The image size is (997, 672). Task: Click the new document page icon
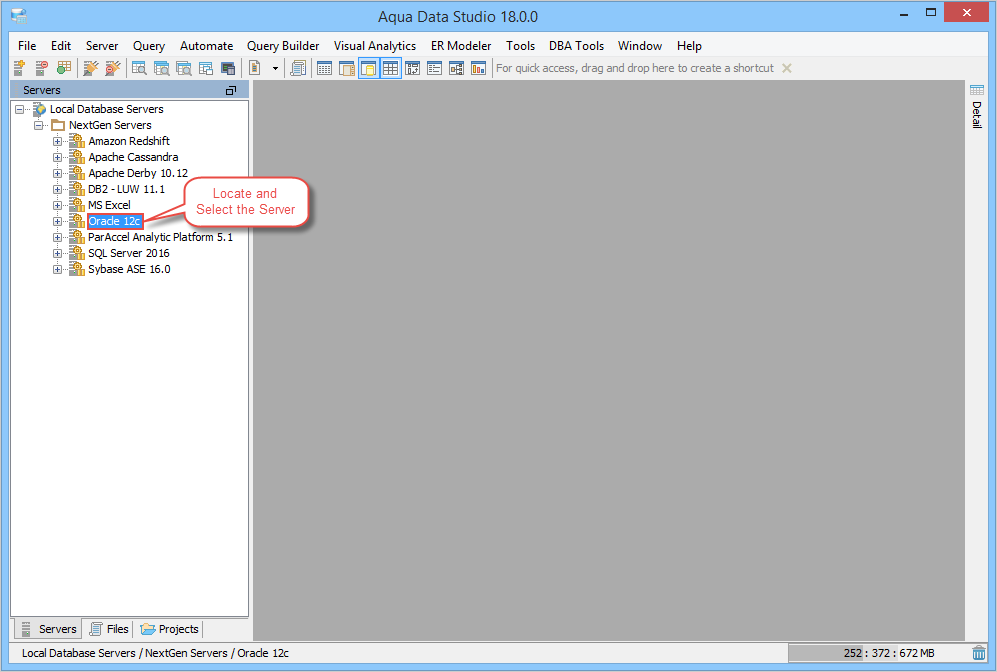coord(255,68)
